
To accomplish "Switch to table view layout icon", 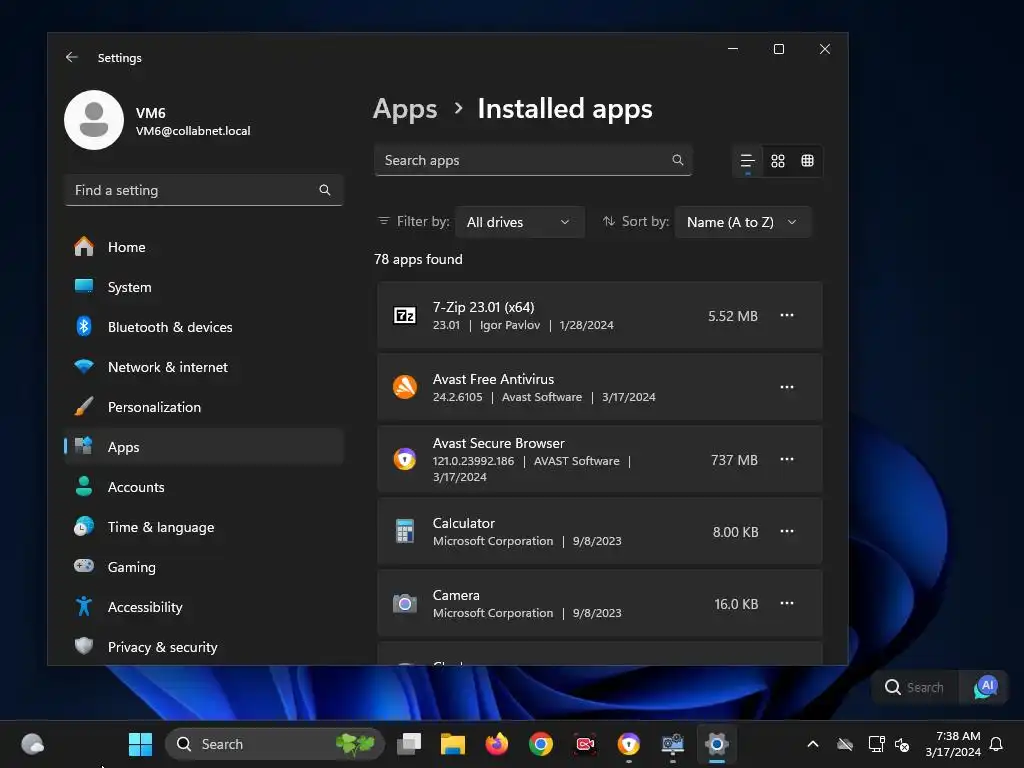I will pyautogui.click(x=807, y=161).
